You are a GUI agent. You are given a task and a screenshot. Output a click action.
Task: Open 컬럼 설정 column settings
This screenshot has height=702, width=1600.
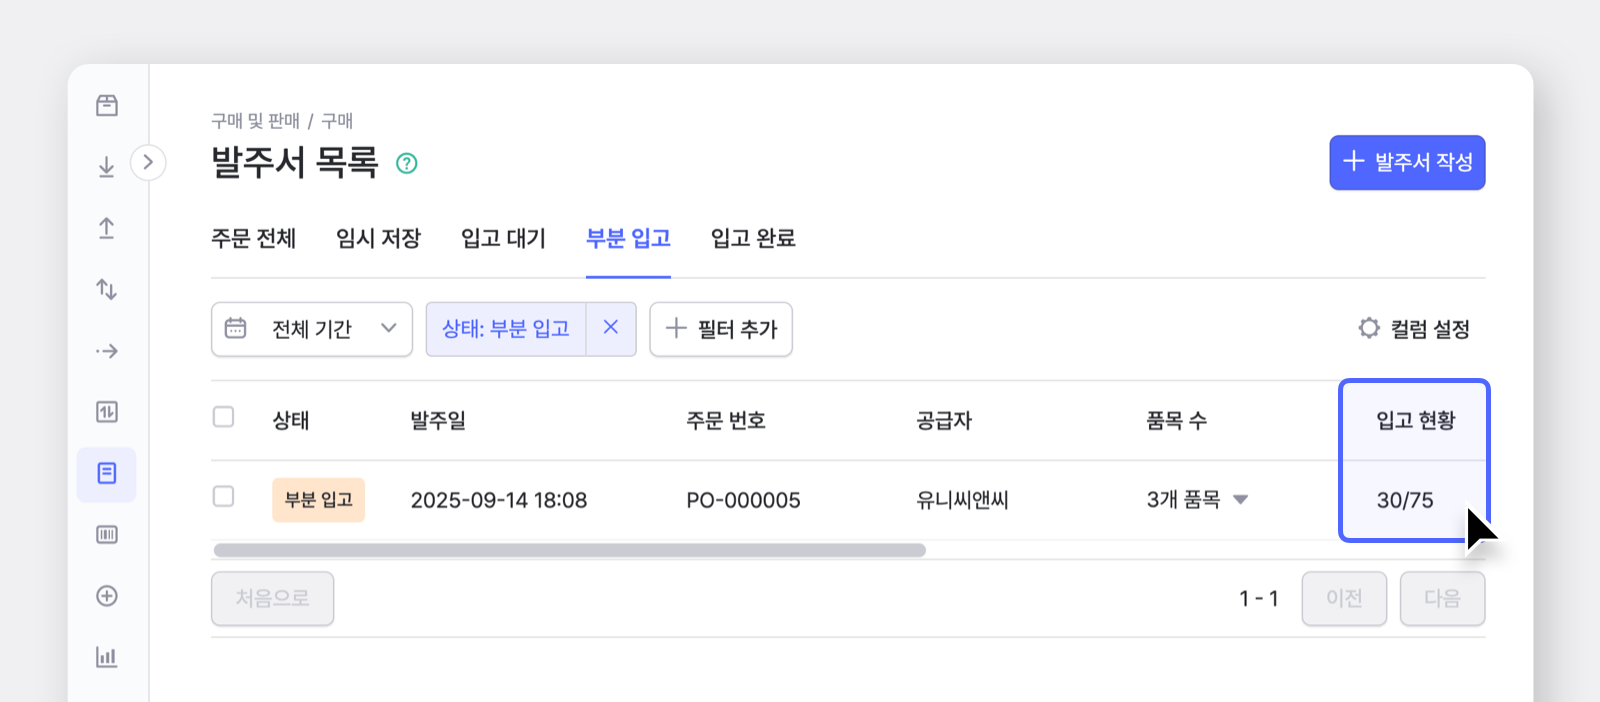(x=1414, y=329)
